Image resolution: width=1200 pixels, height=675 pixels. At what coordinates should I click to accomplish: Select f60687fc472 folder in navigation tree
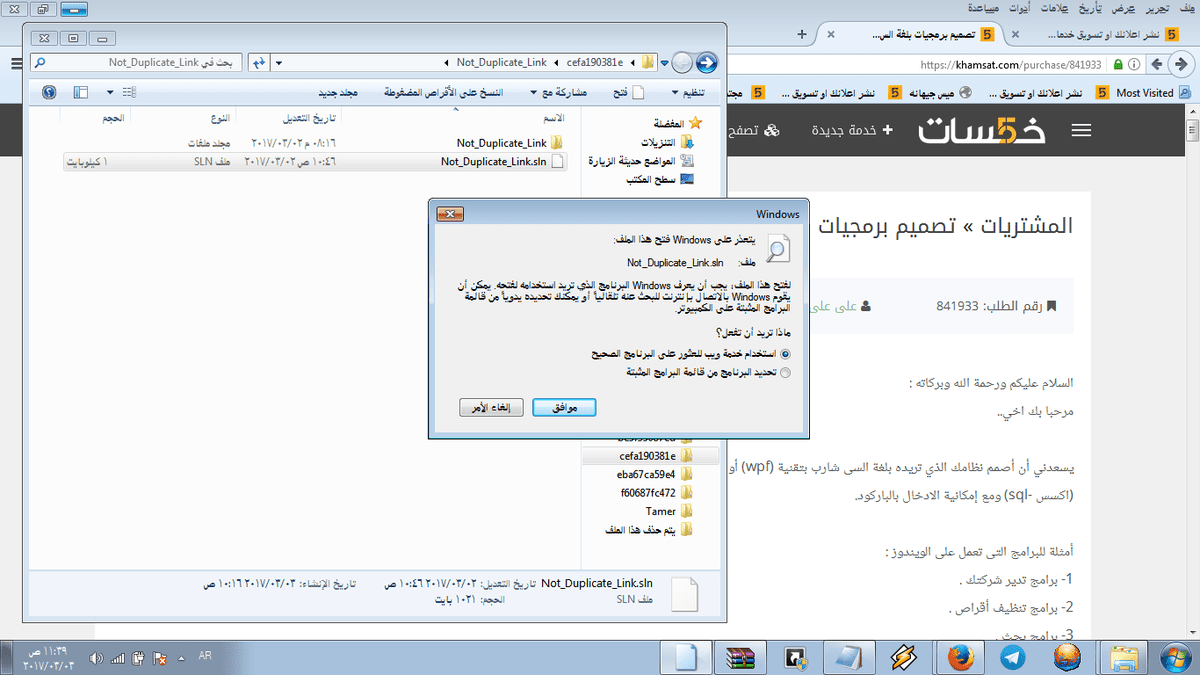(657, 493)
